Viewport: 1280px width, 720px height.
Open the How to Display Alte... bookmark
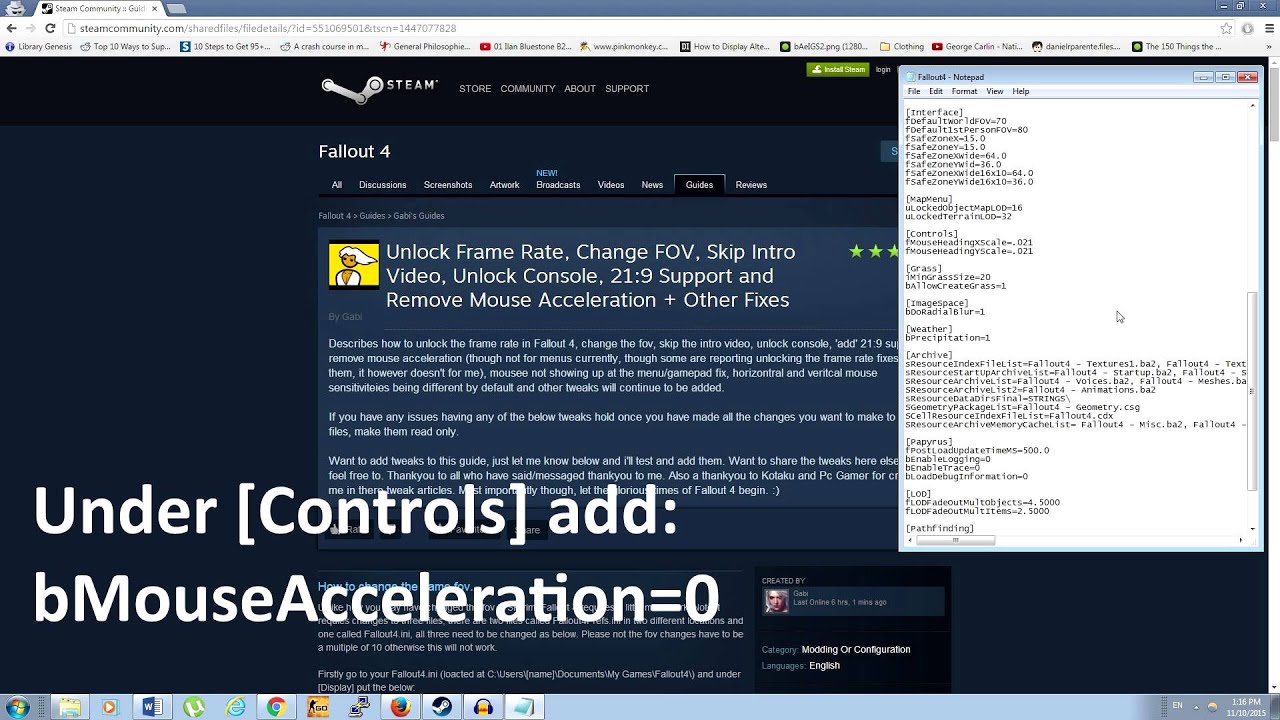(725, 46)
